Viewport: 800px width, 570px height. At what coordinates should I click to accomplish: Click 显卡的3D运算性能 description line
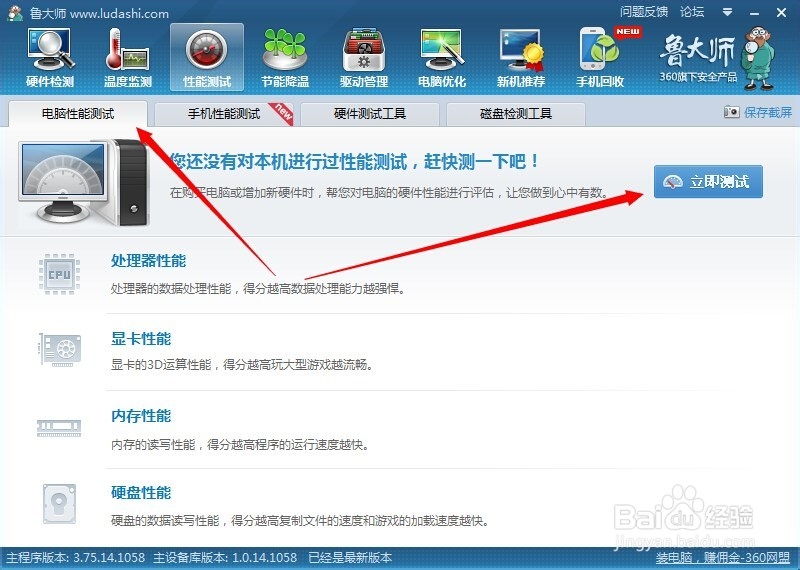coord(242,365)
